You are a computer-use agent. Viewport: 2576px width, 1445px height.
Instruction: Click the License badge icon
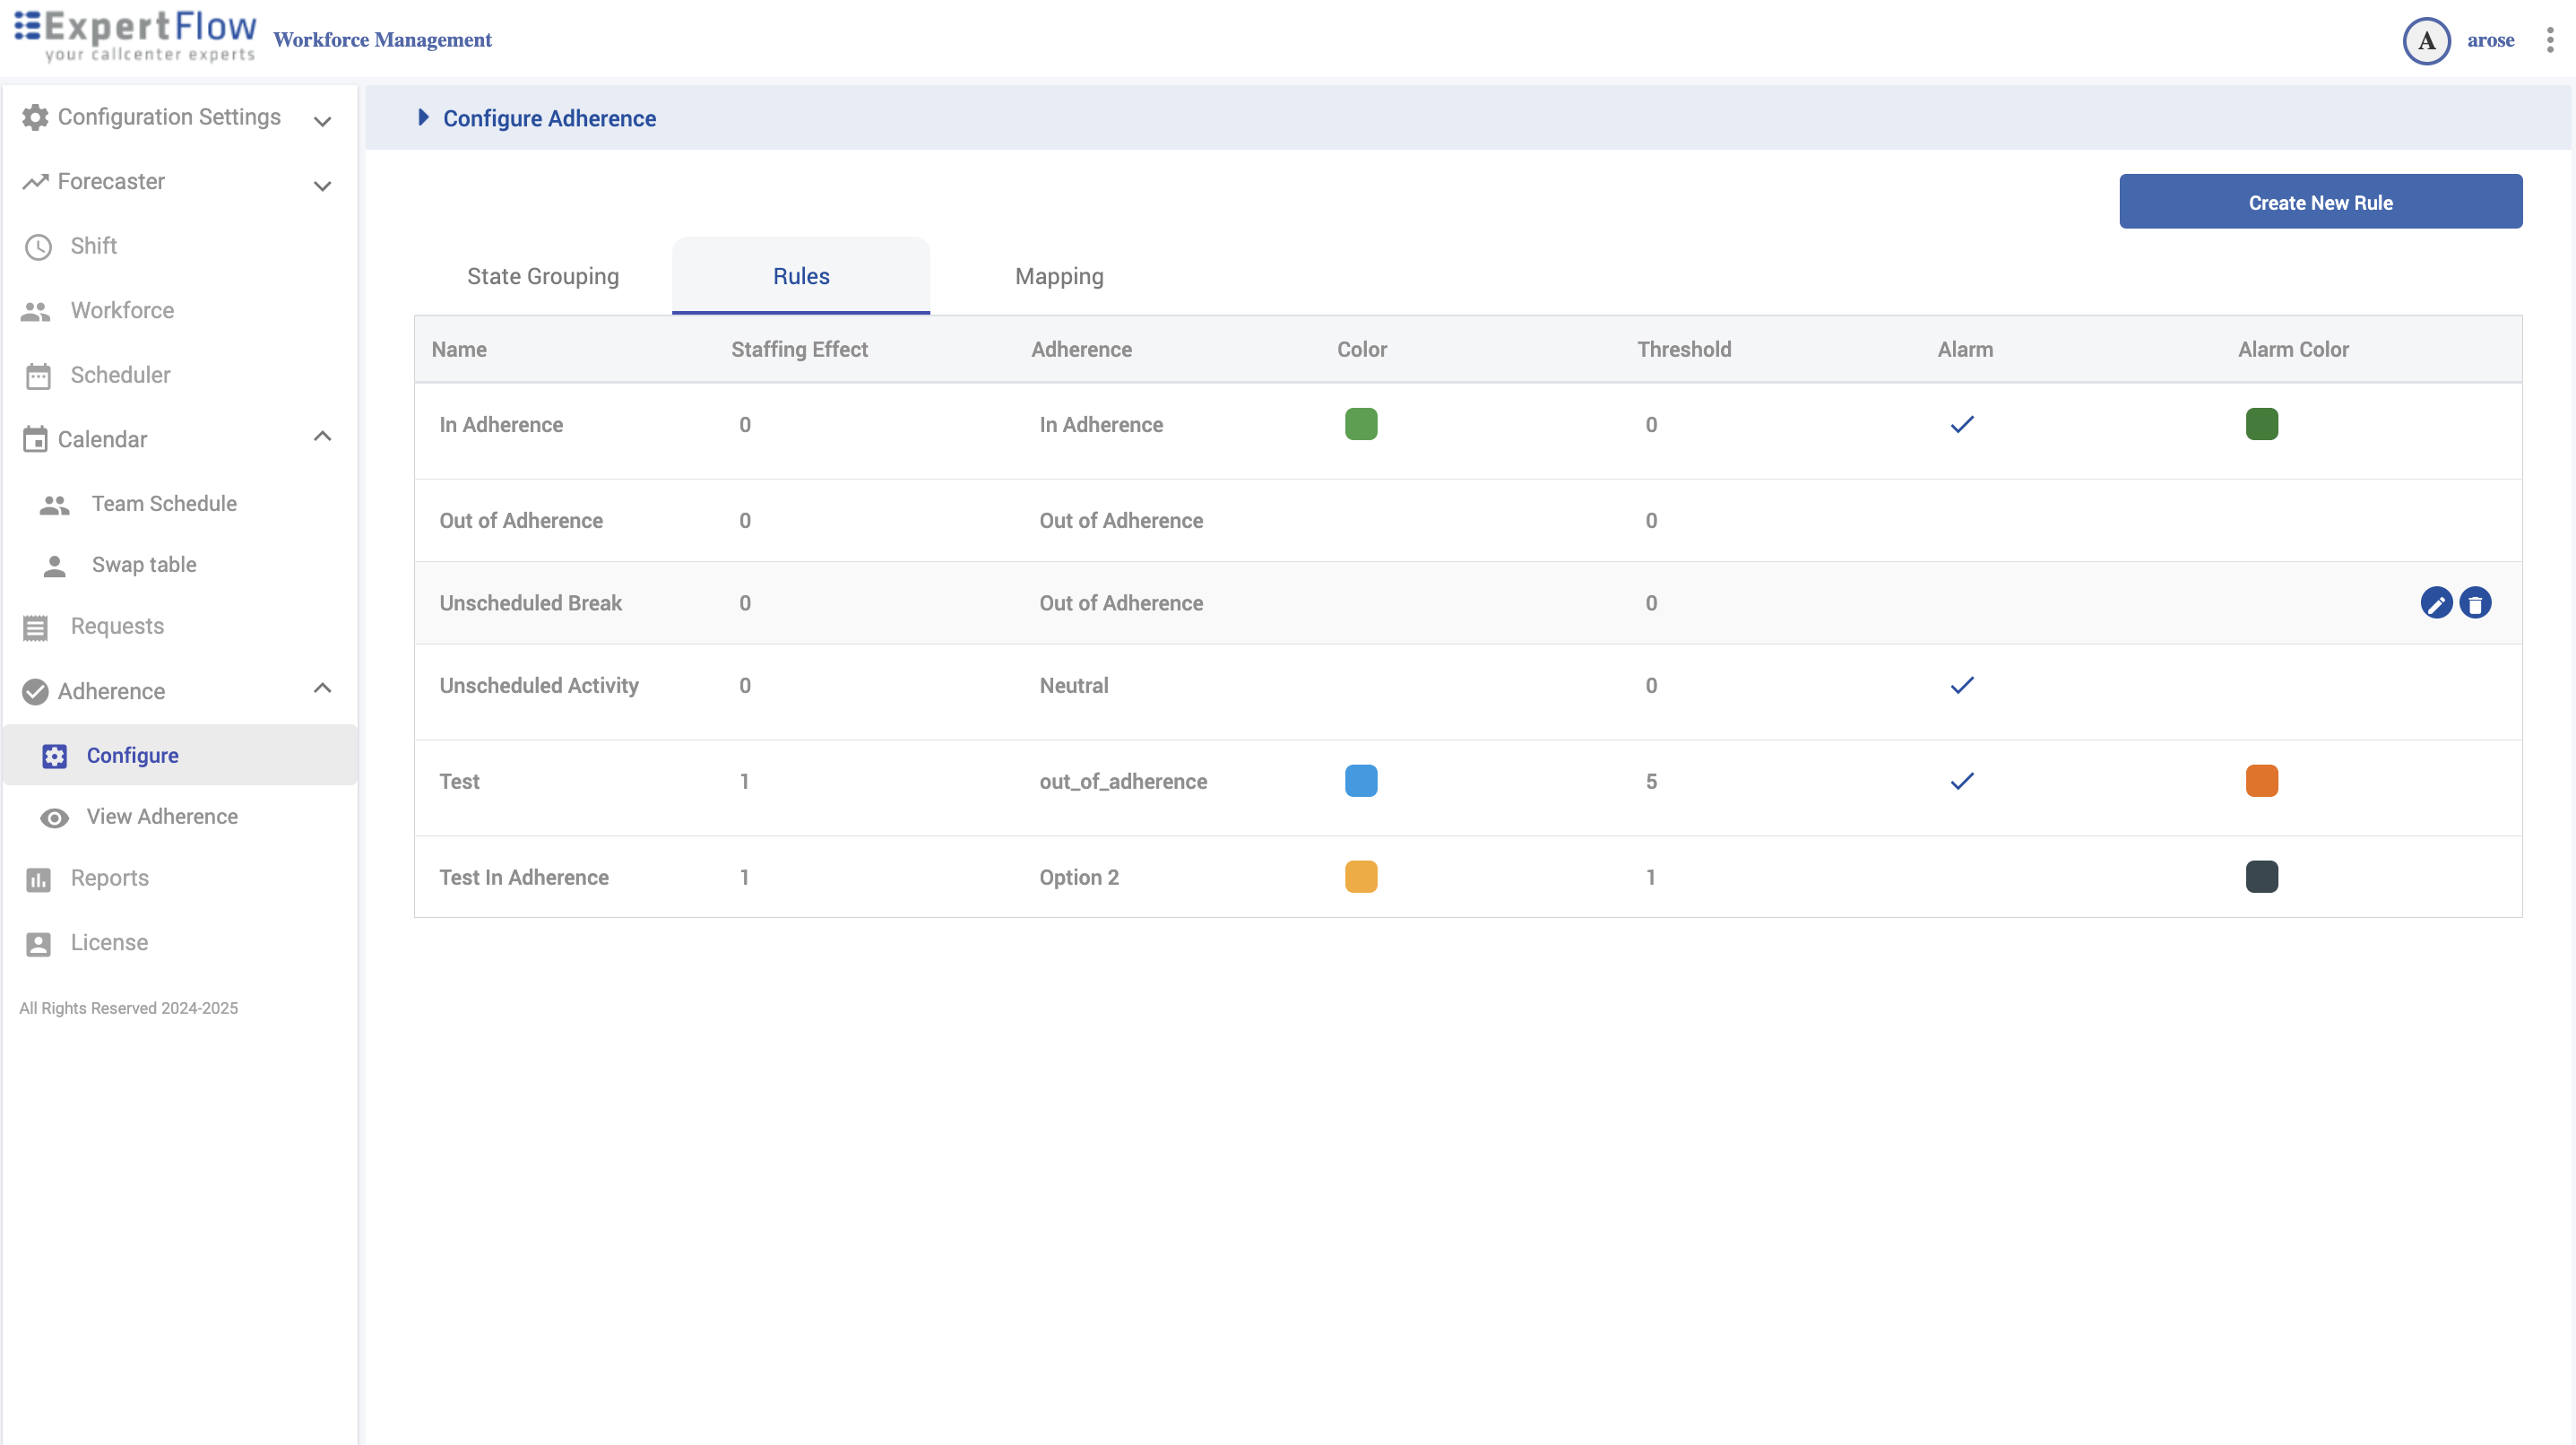(38, 943)
